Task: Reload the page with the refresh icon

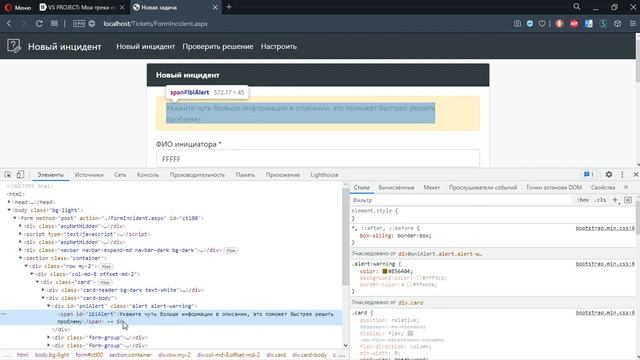Action: [39, 24]
